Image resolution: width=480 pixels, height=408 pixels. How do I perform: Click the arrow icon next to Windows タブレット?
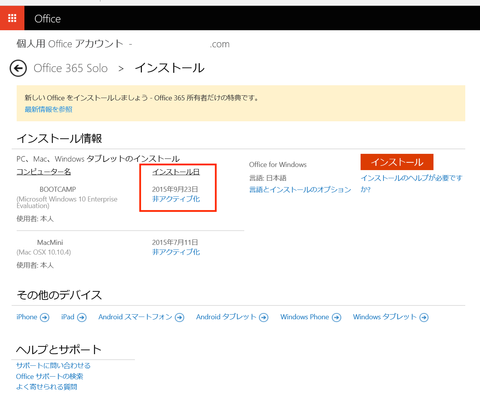click(424, 317)
